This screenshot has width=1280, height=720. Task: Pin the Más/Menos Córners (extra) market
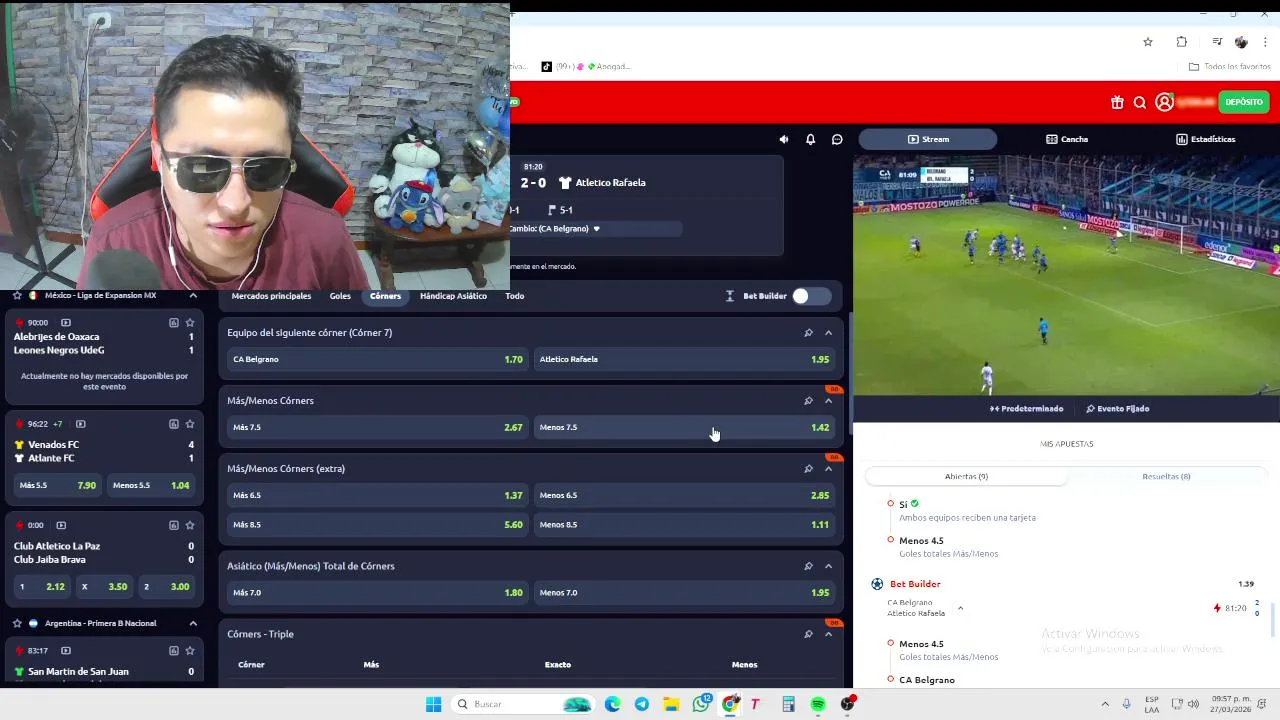click(x=808, y=469)
